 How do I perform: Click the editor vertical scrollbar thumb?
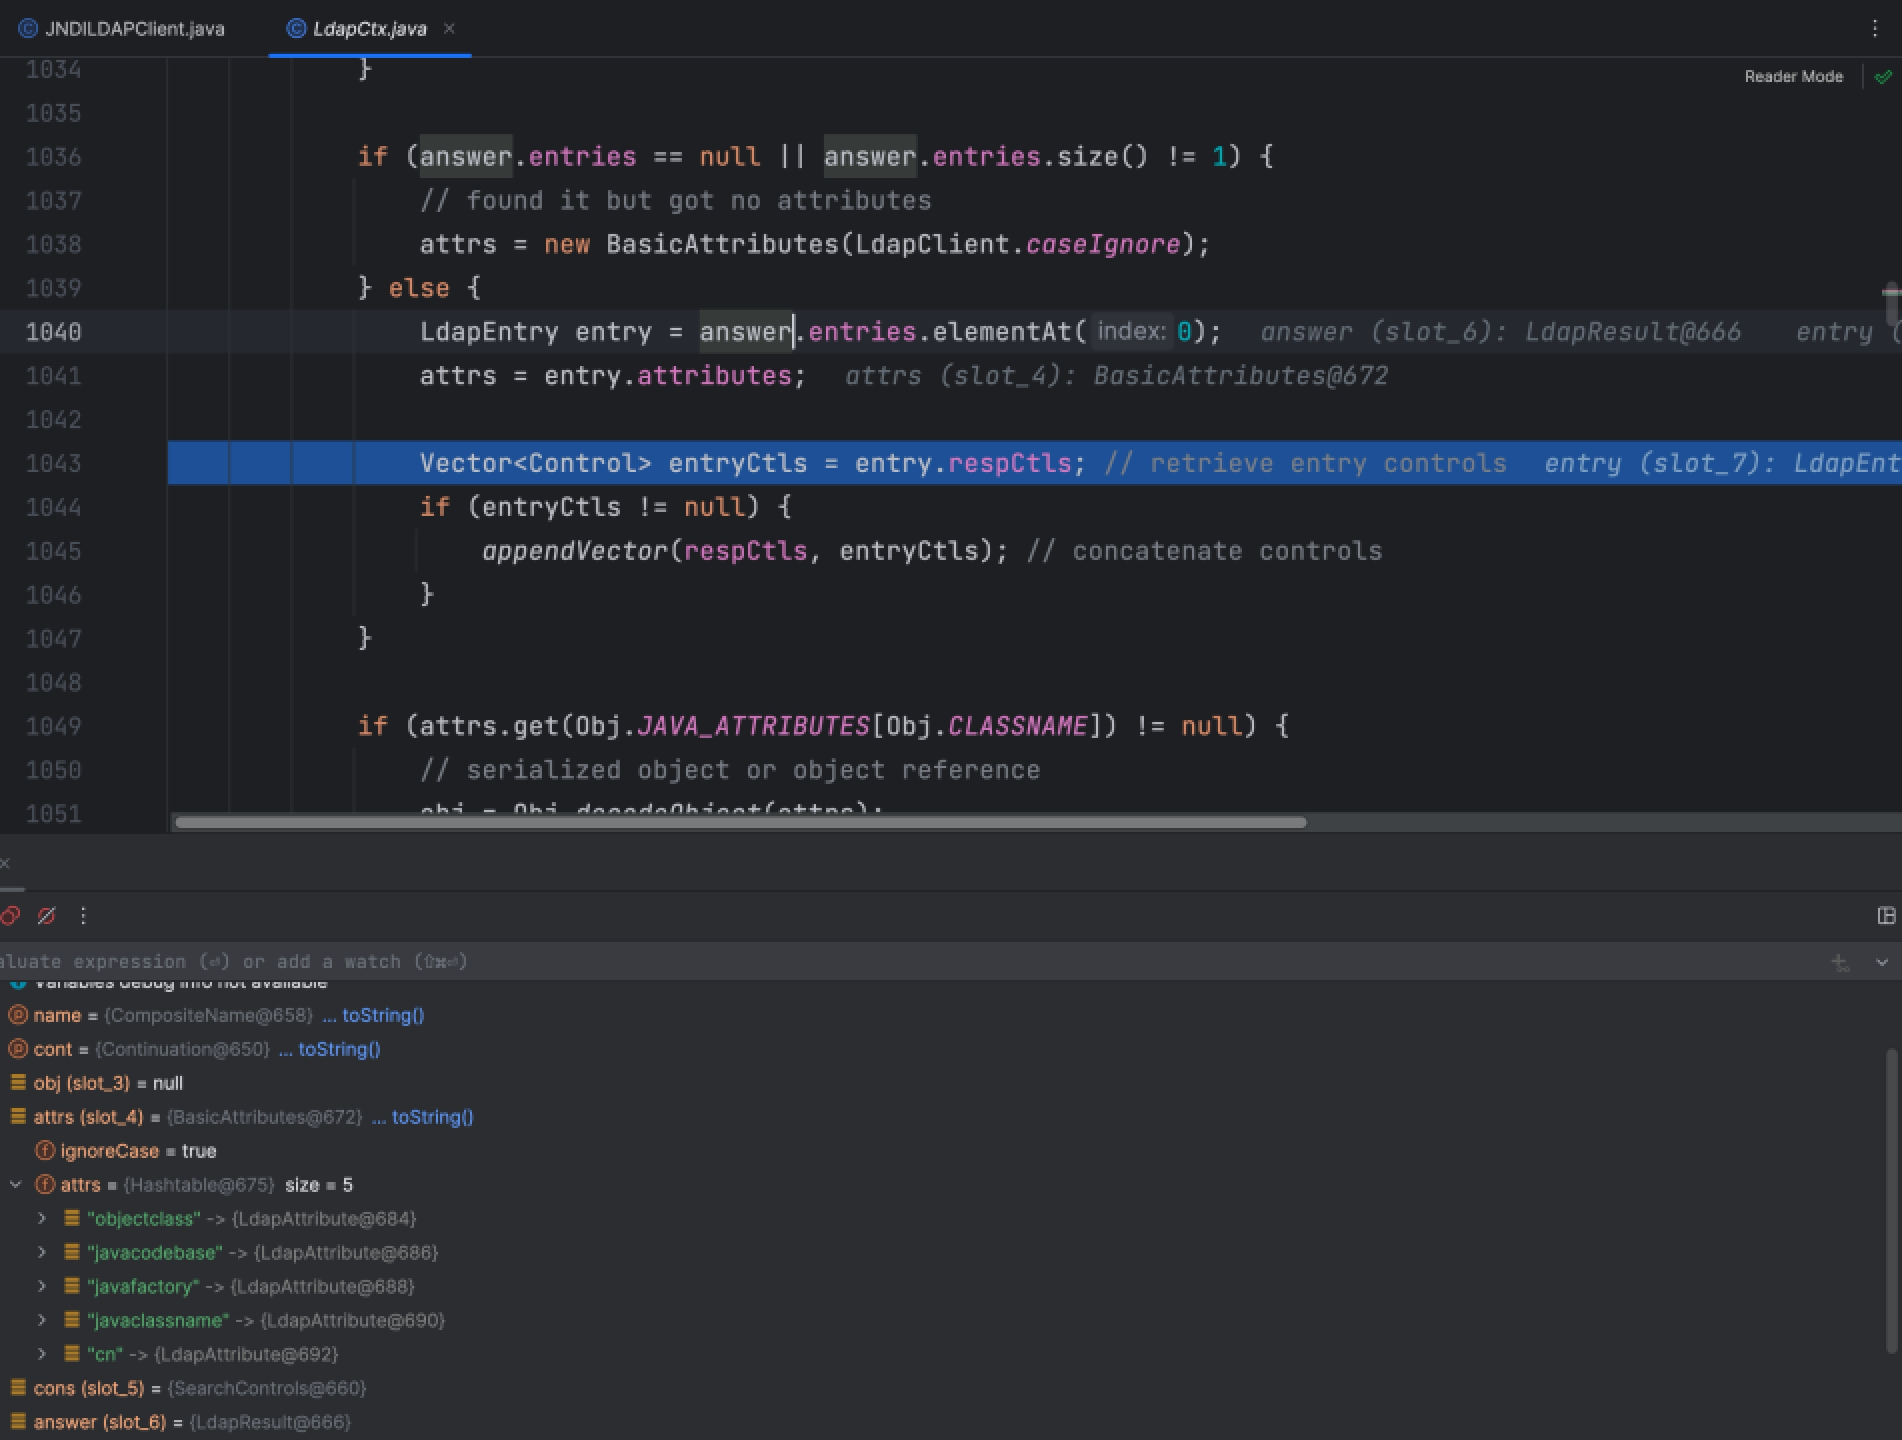click(x=1891, y=305)
